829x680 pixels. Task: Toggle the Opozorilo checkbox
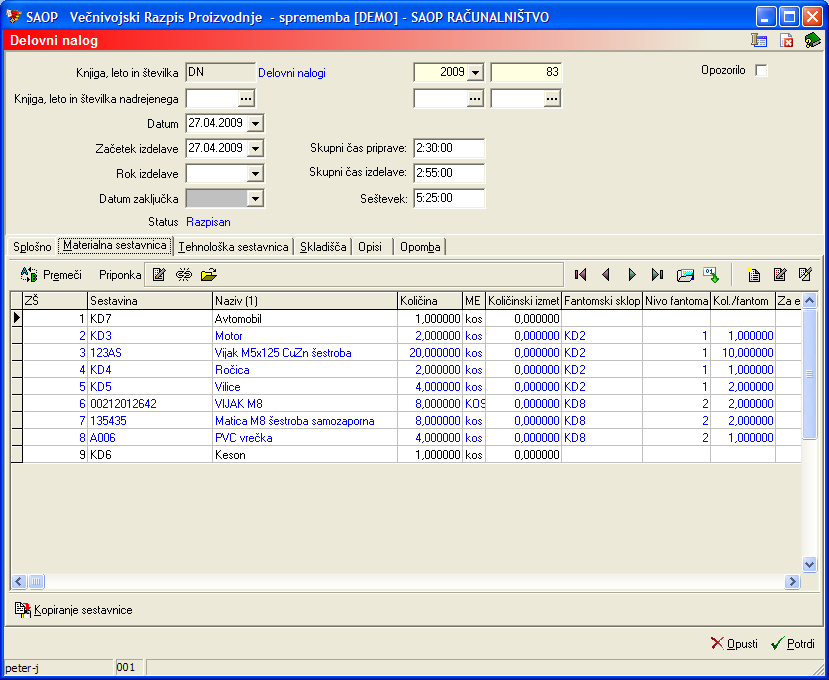[761, 71]
